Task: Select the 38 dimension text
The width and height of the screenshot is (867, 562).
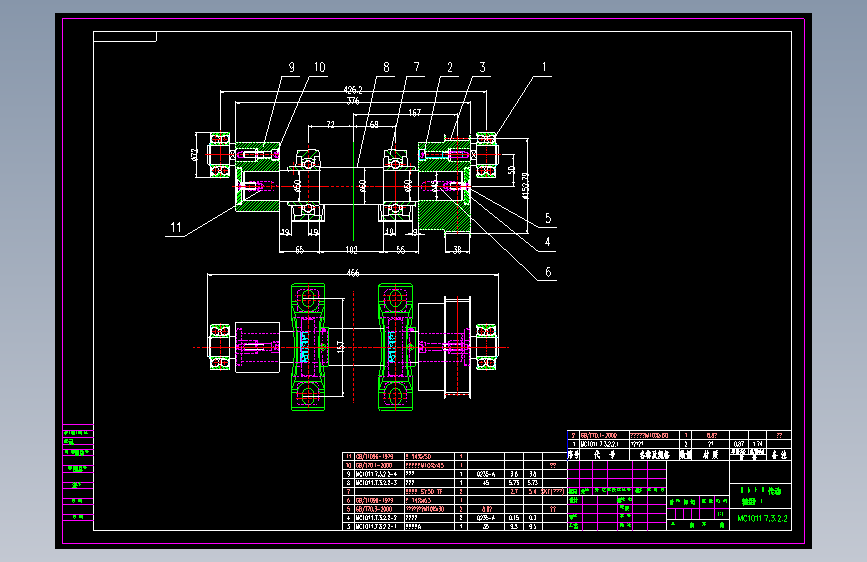Action: (457, 250)
